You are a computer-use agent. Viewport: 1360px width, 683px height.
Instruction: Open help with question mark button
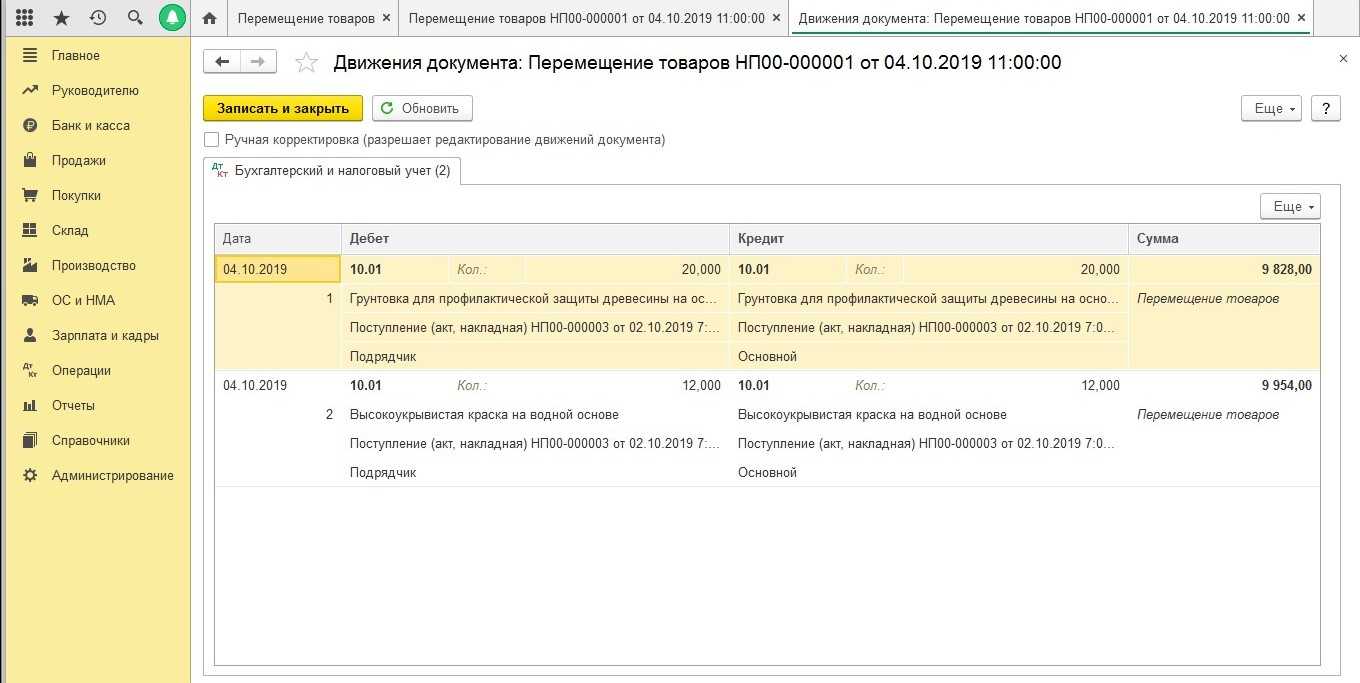coord(1325,108)
